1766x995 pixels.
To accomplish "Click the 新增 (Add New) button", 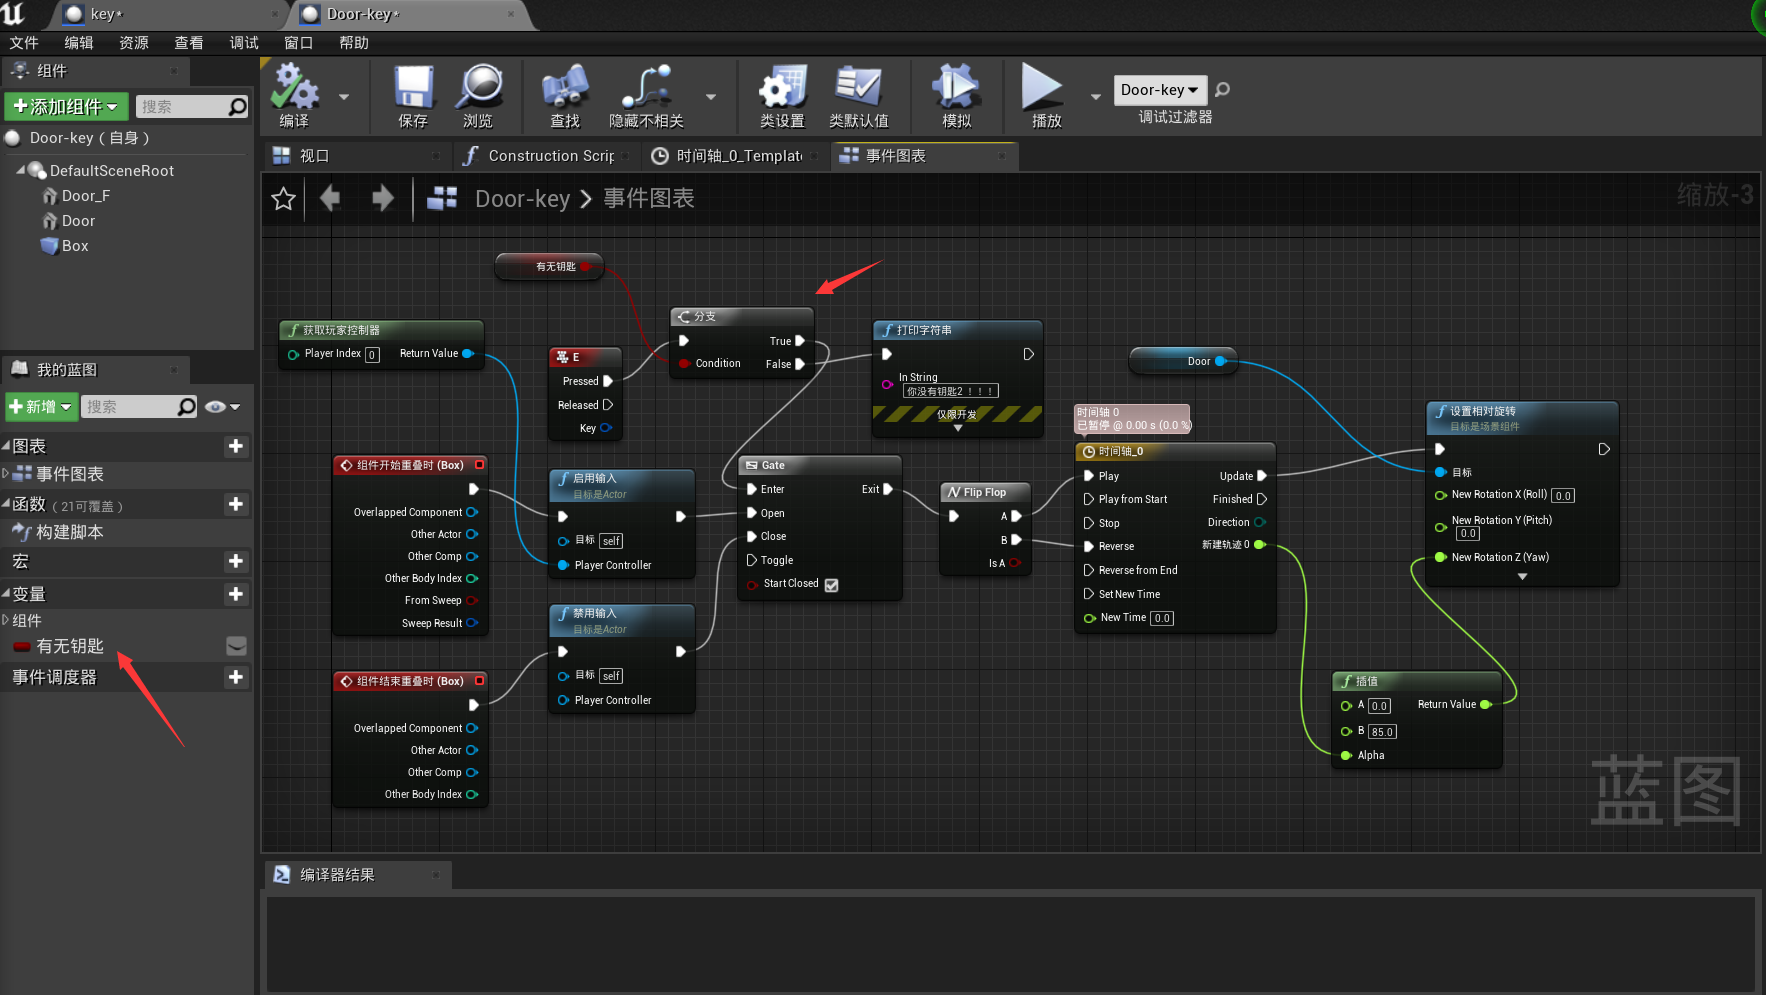I will [x=41, y=407].
